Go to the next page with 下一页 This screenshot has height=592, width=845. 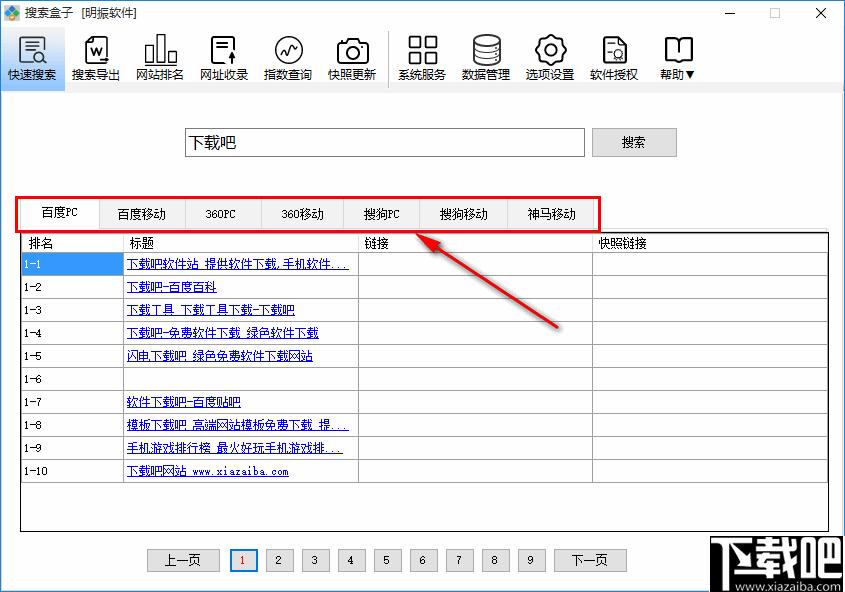pos(590,560)
